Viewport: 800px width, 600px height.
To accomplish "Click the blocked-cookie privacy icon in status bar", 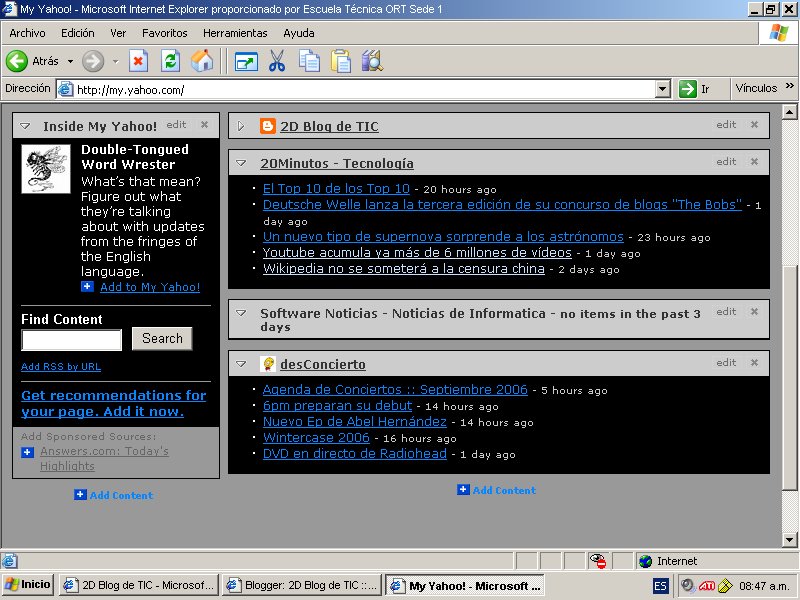I will pos(597,561).
